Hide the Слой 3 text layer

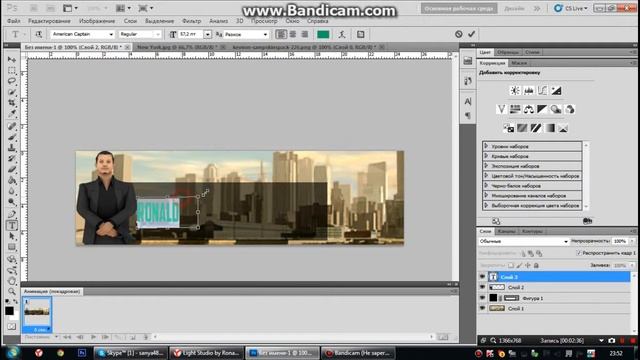482,277
